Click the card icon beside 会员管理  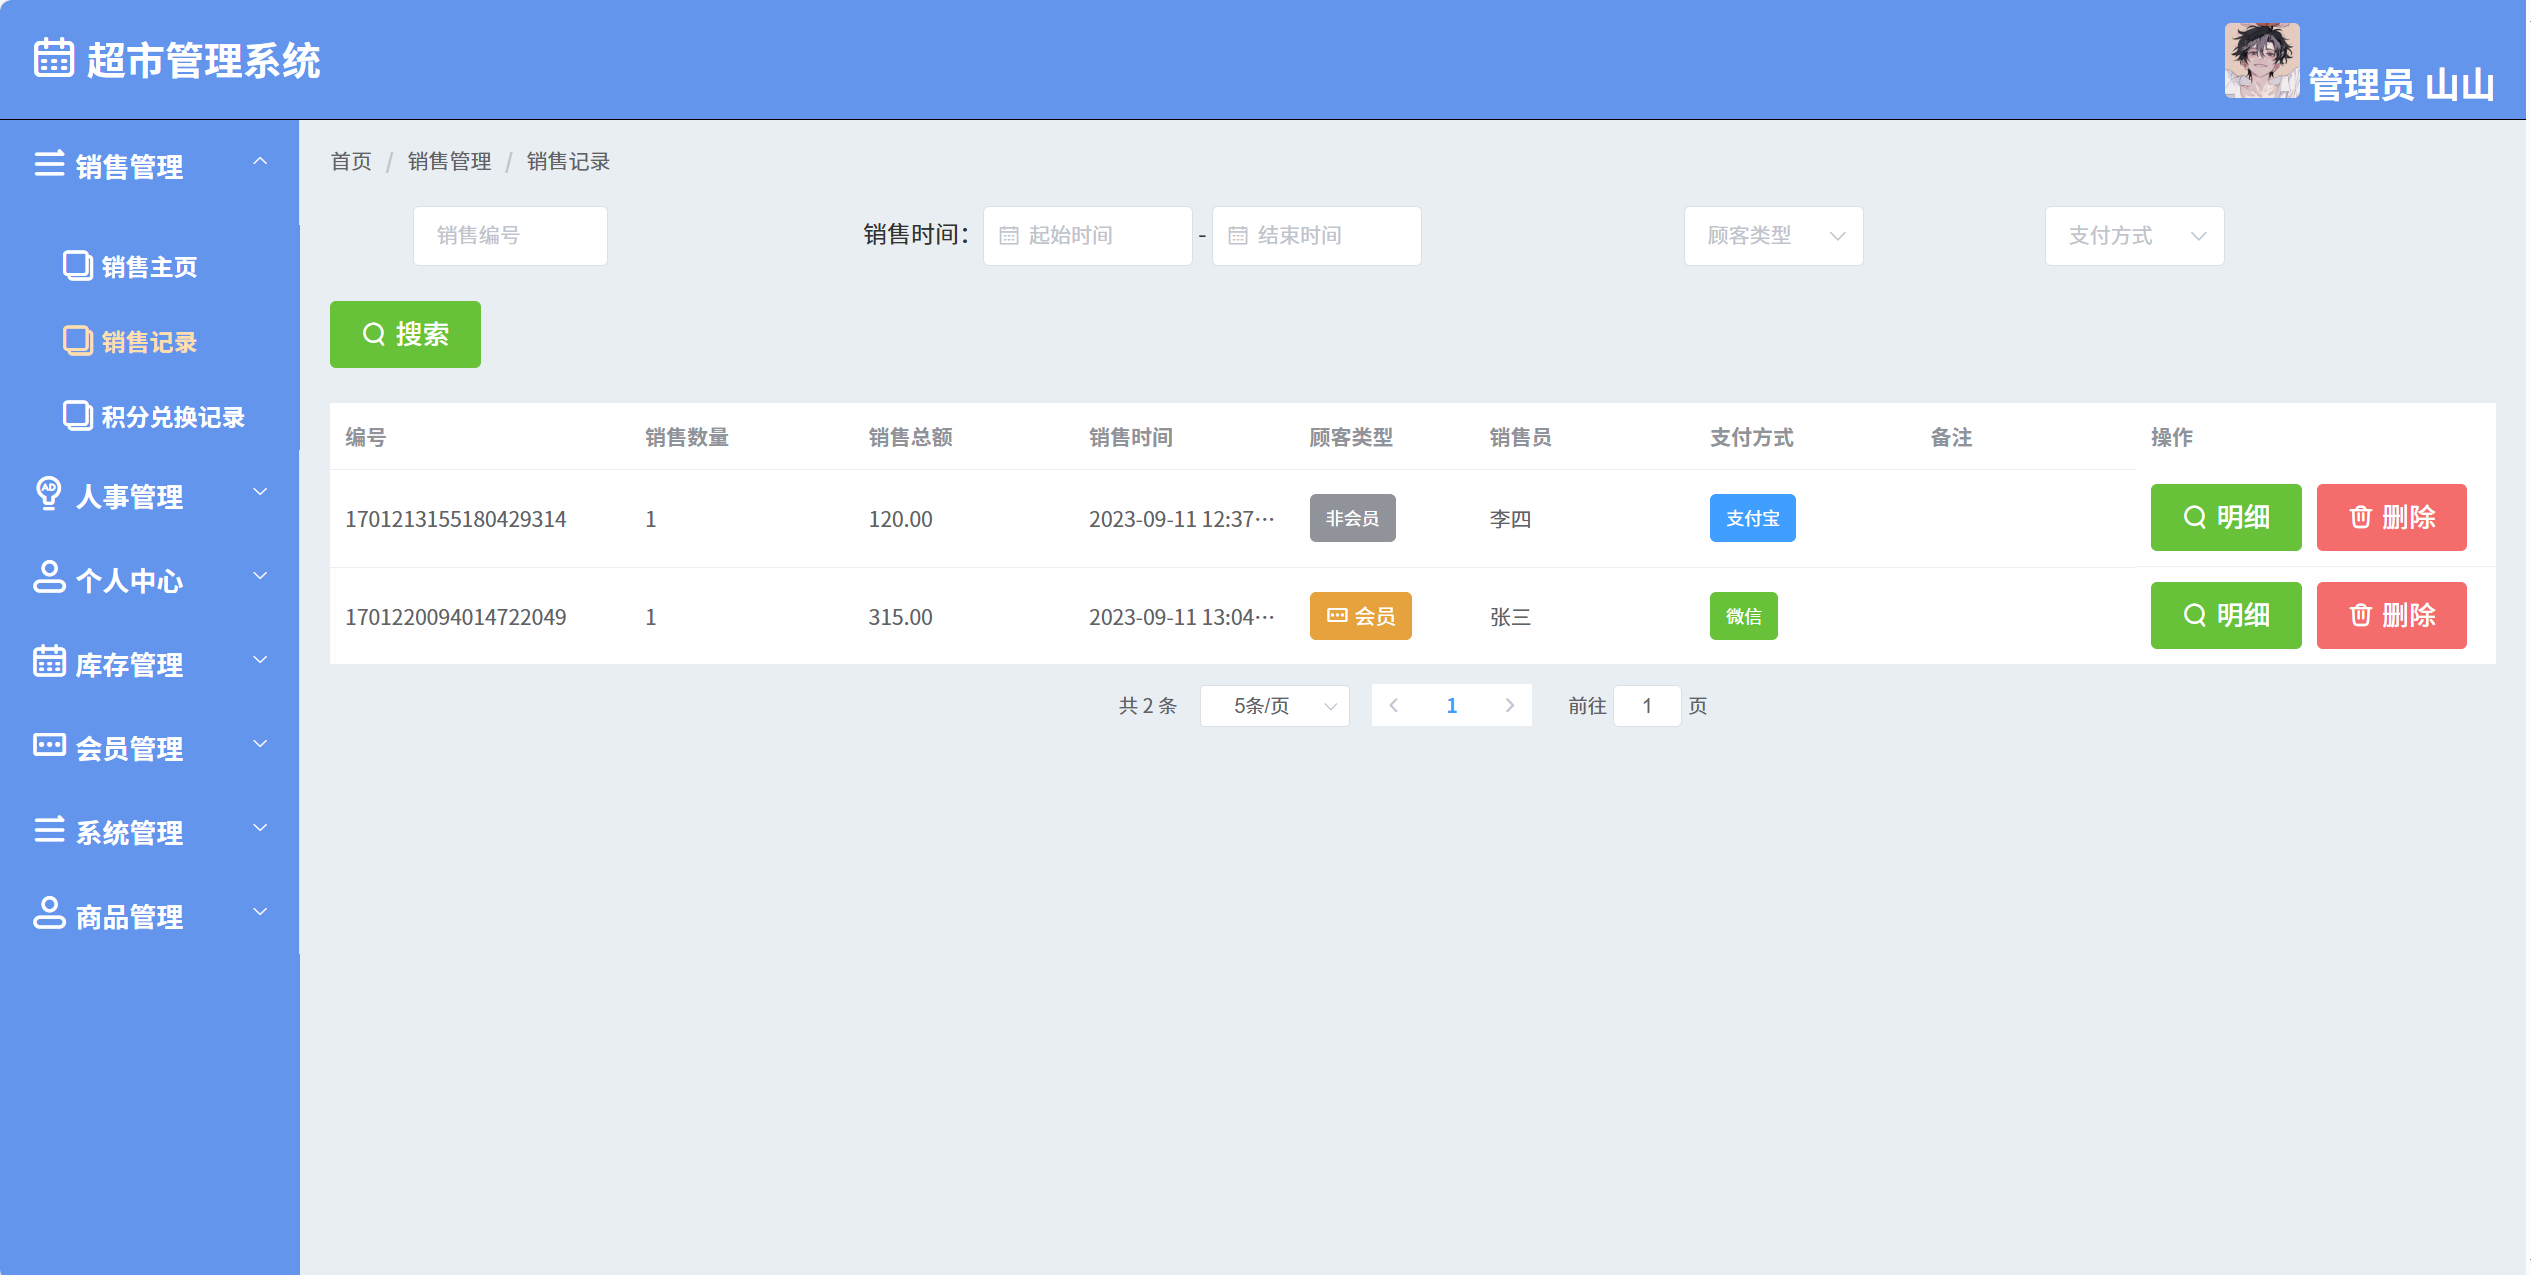coord(49,745)
